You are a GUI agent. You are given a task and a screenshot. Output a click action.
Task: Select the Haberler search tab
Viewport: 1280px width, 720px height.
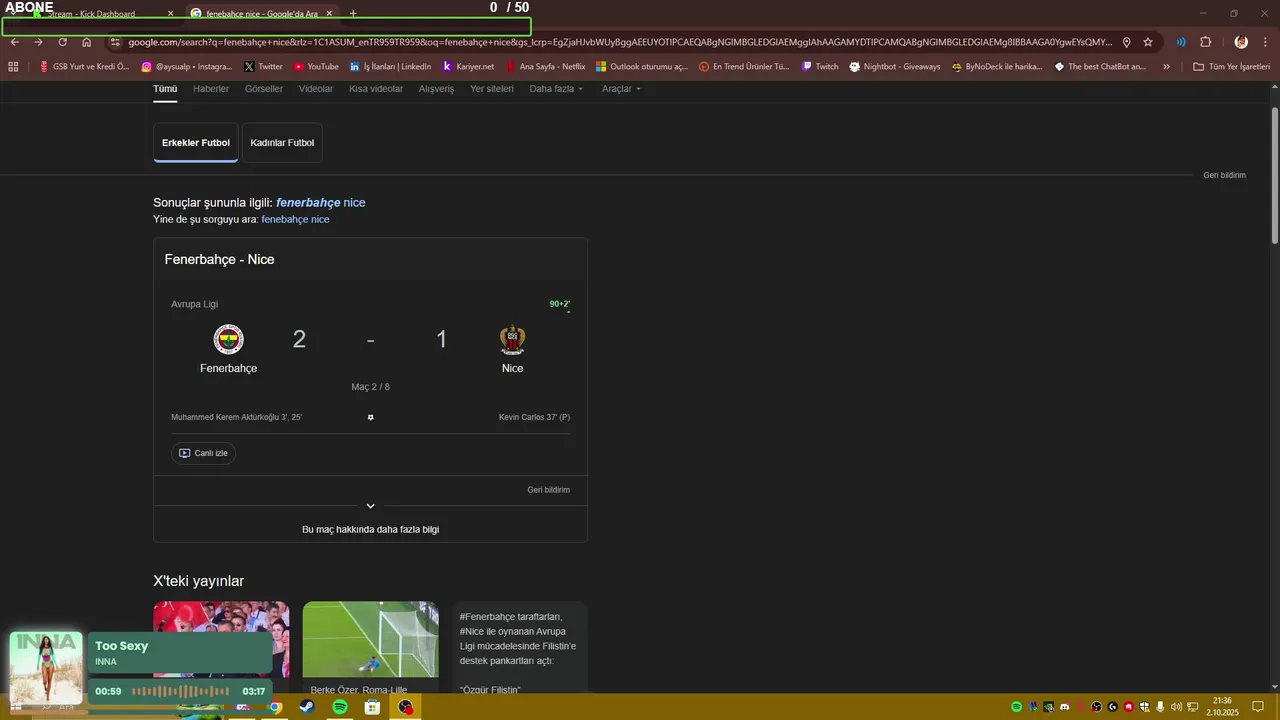[211, 89]
